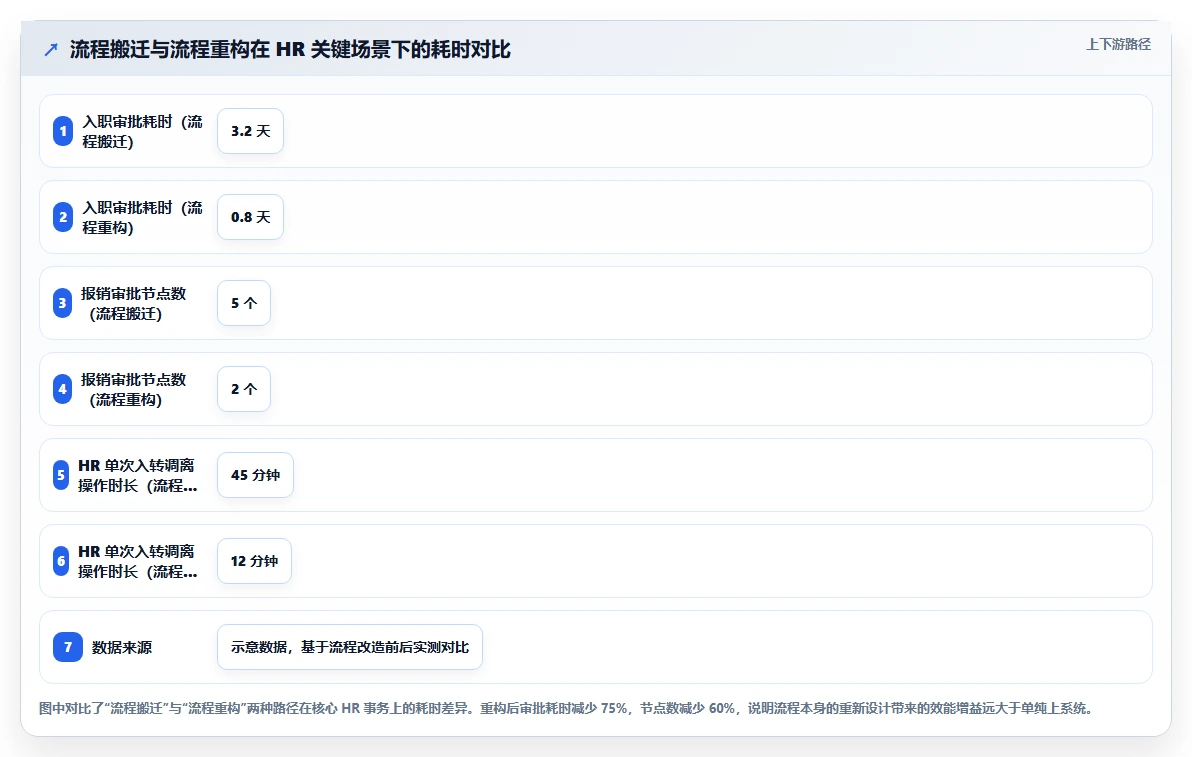
Task: Select the 5 个 value chip
Action: (x=244, y=302)
